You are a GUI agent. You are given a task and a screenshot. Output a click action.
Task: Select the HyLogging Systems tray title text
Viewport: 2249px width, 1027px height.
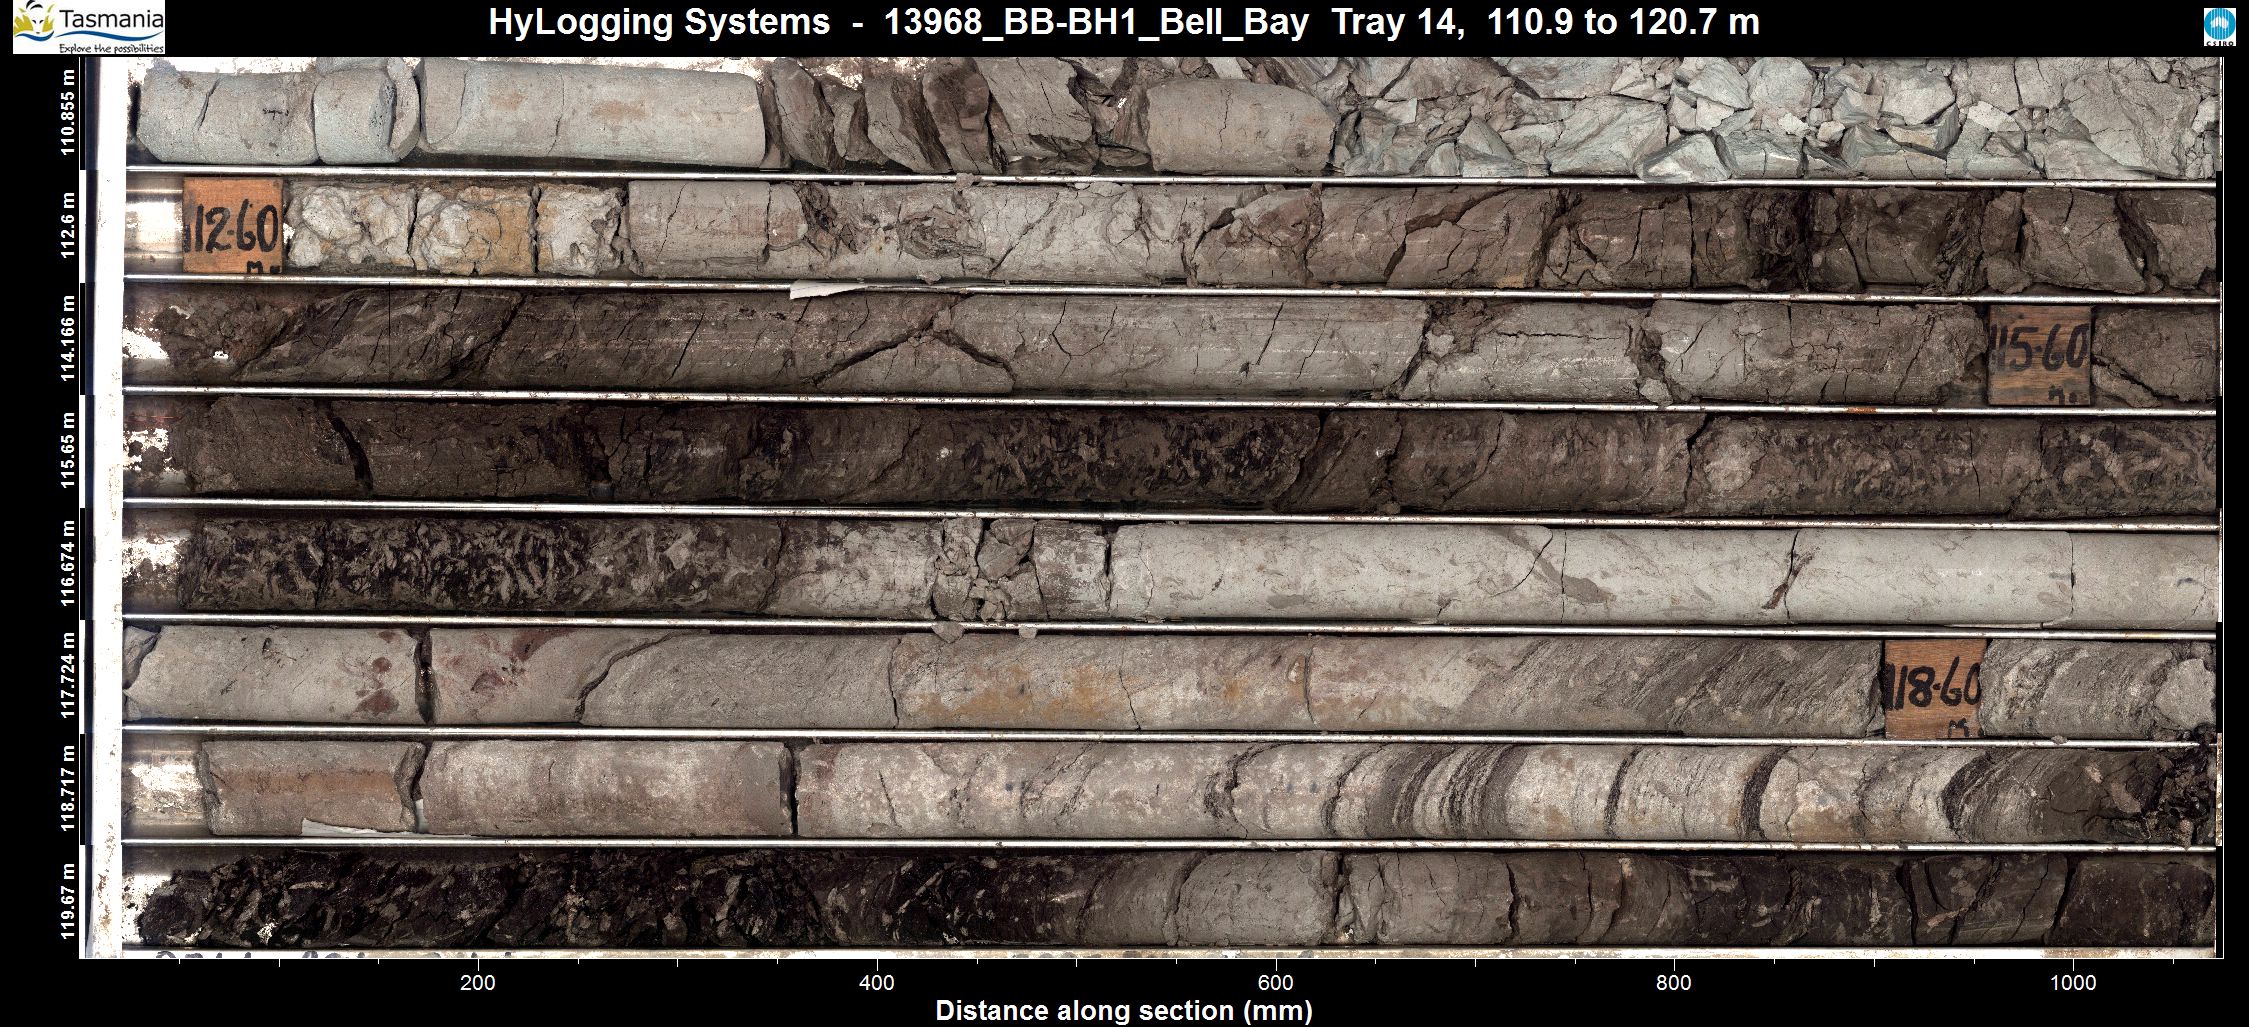pyautogui.click(x=1123, y=22)
